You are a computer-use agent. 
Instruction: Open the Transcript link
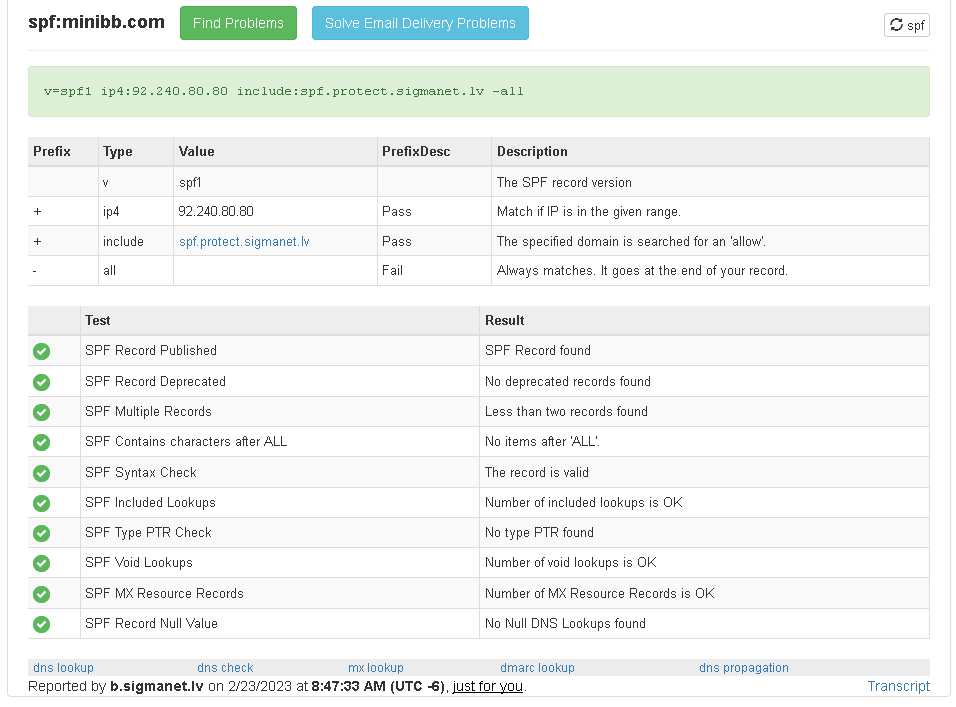(x=899, y=686)
